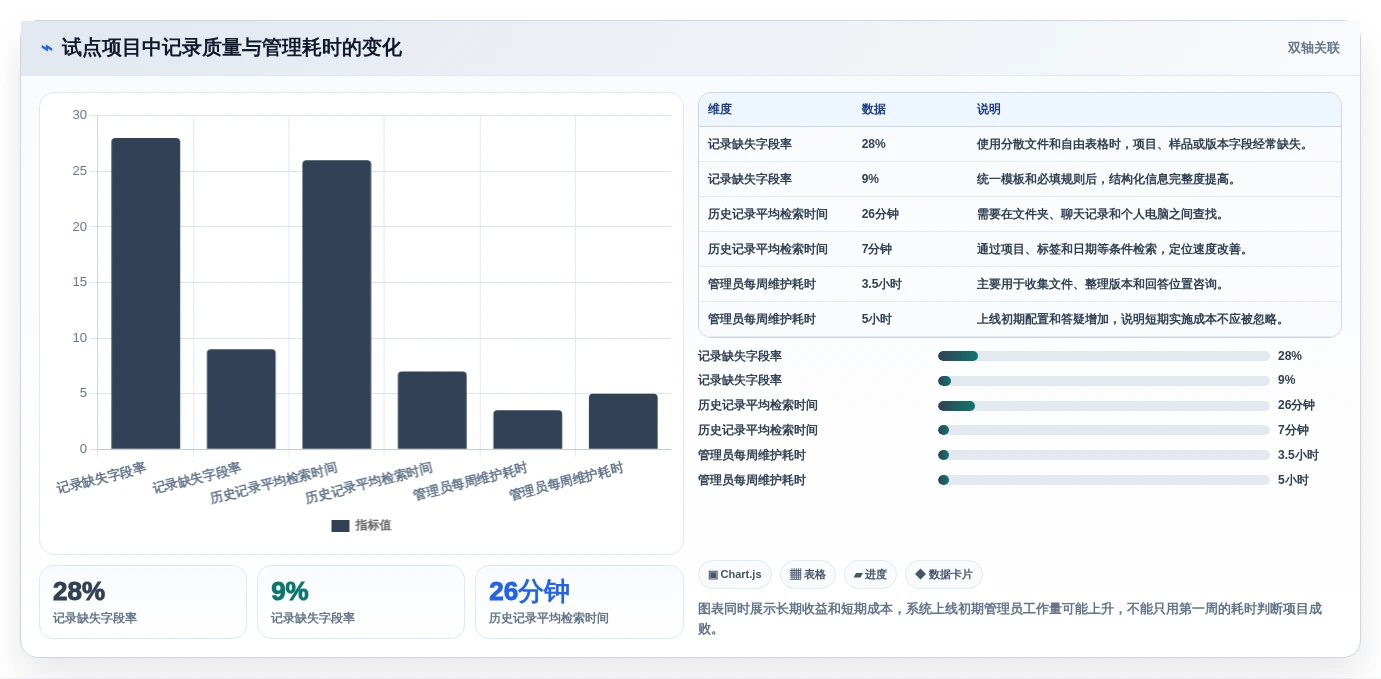Click the progress bar labeled 5小时
This screenshot has width=1381, height=679.
click(x=1104, y=480)
